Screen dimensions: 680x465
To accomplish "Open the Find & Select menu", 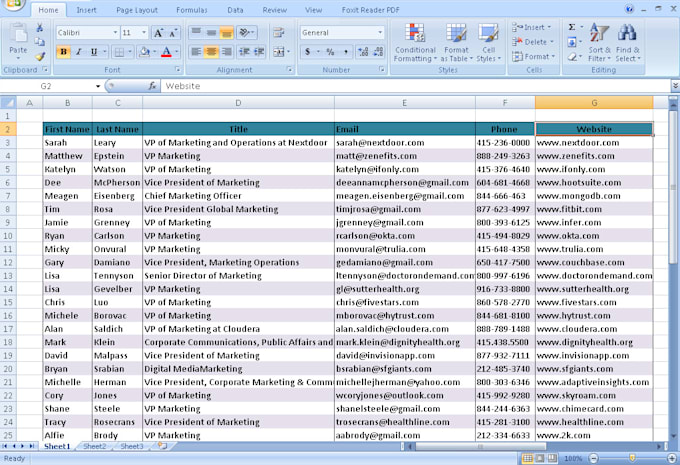I will (628, 43).
